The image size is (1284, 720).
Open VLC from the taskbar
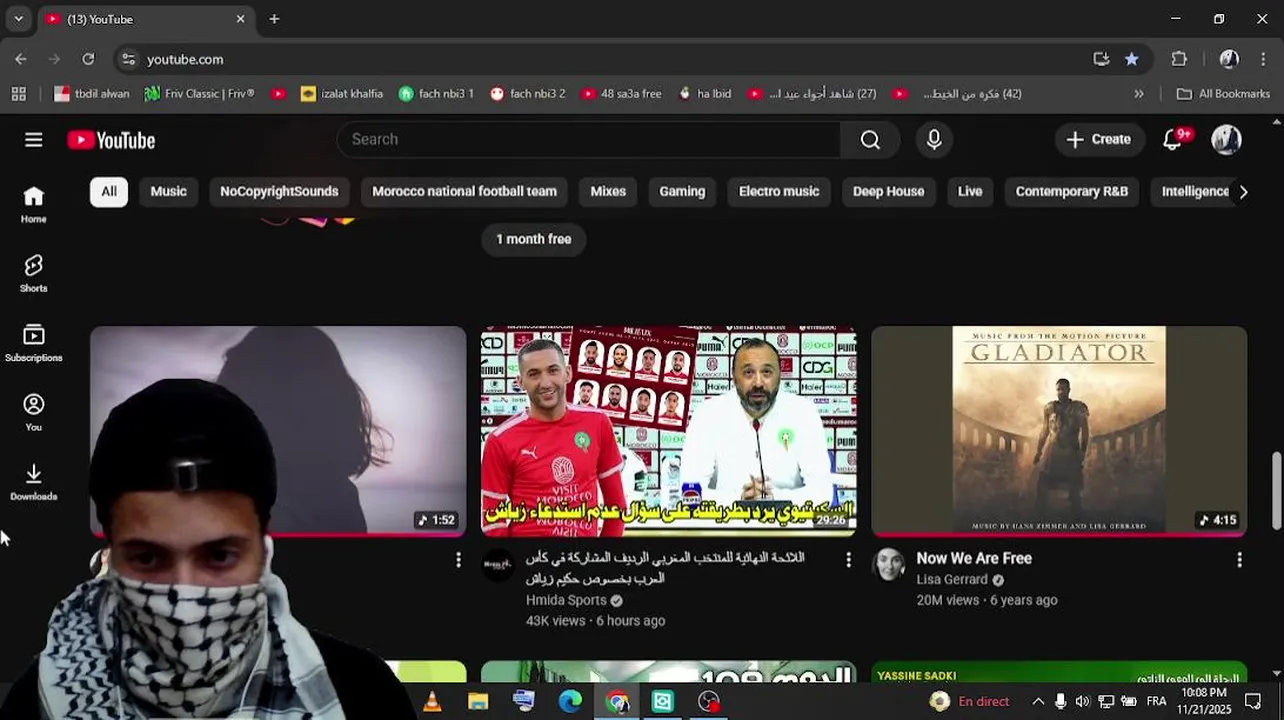(432, 702)
